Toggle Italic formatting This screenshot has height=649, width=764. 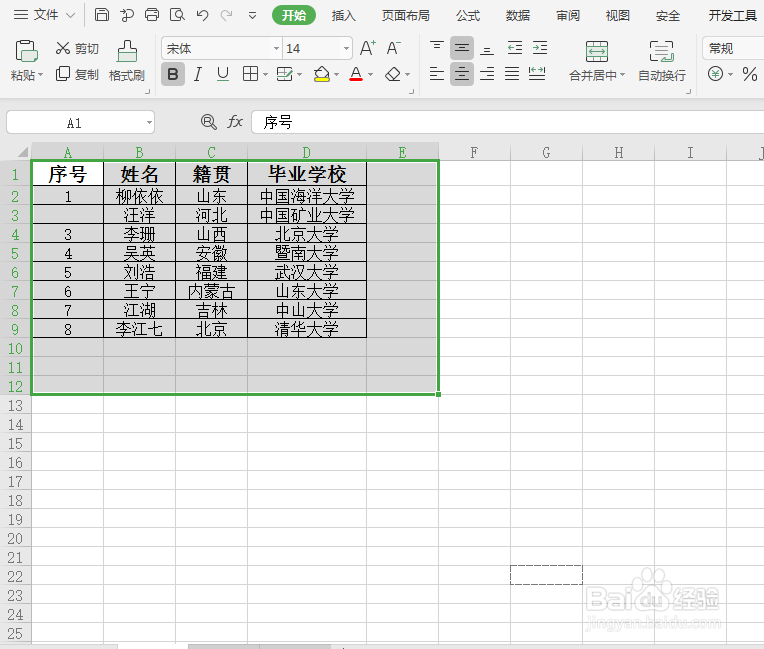click(x=197, y=74)
